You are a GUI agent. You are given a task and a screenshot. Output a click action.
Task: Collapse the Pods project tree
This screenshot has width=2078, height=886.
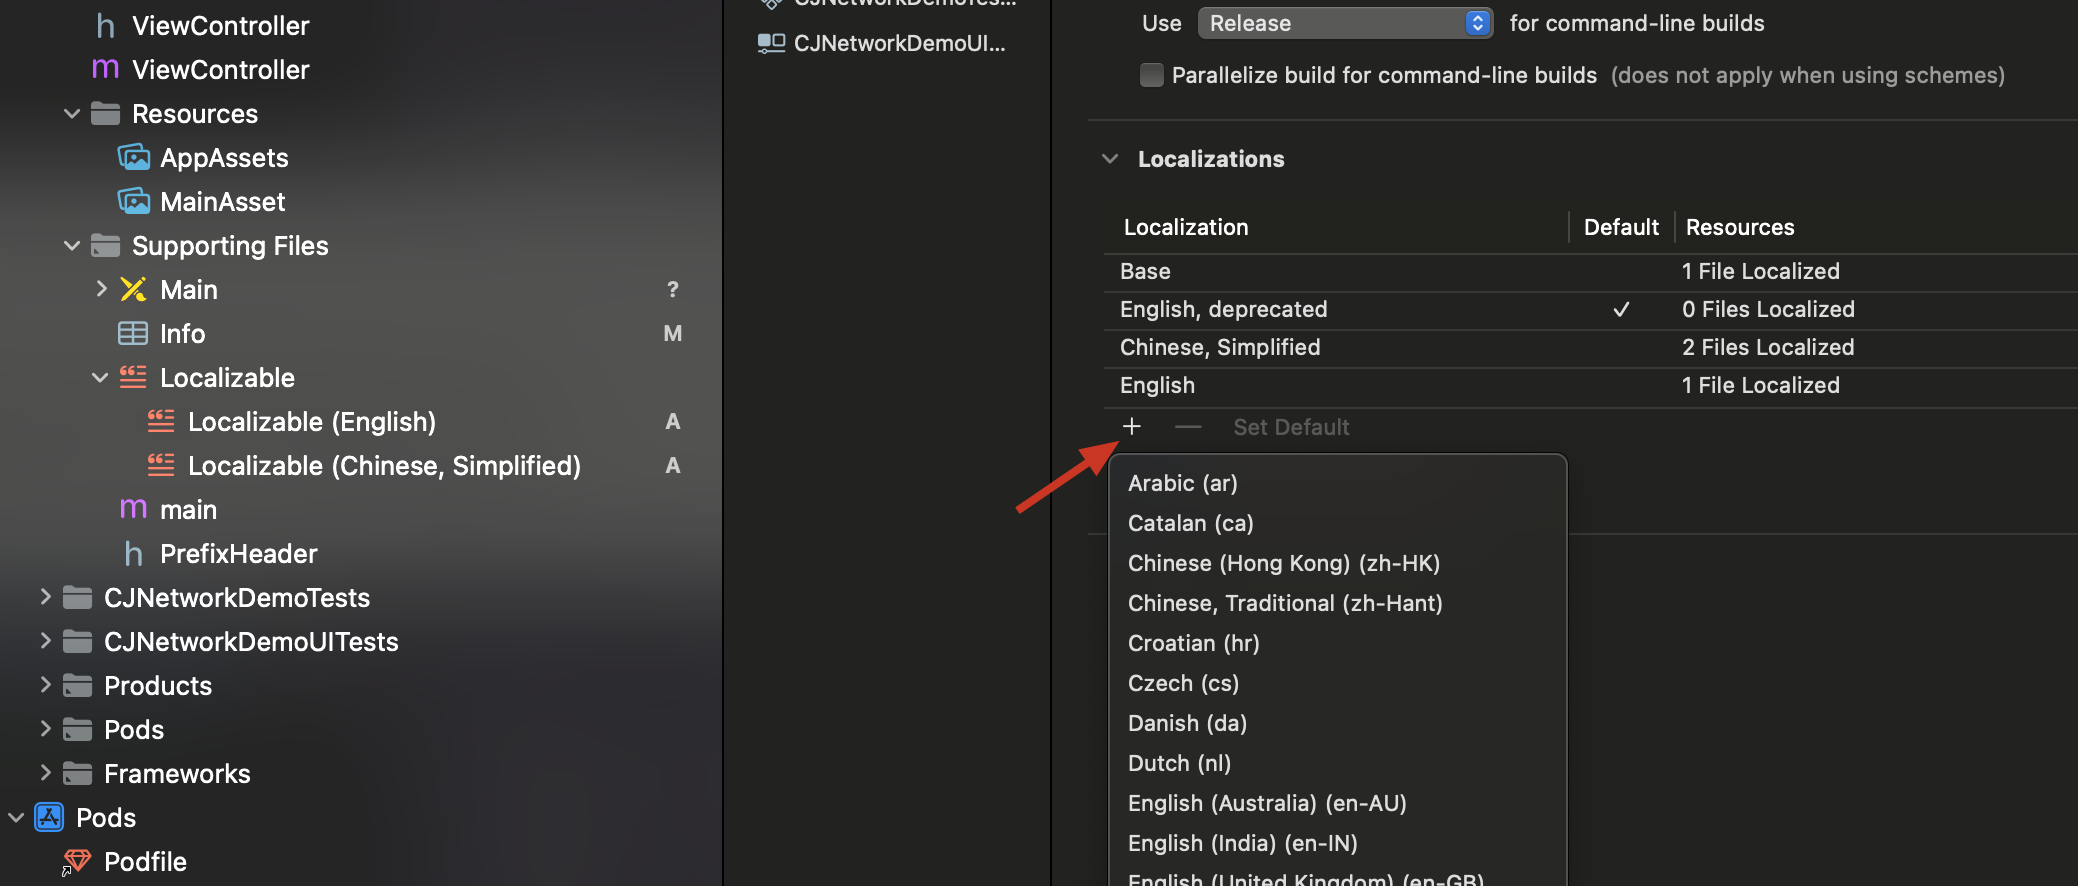coord(16,818)
